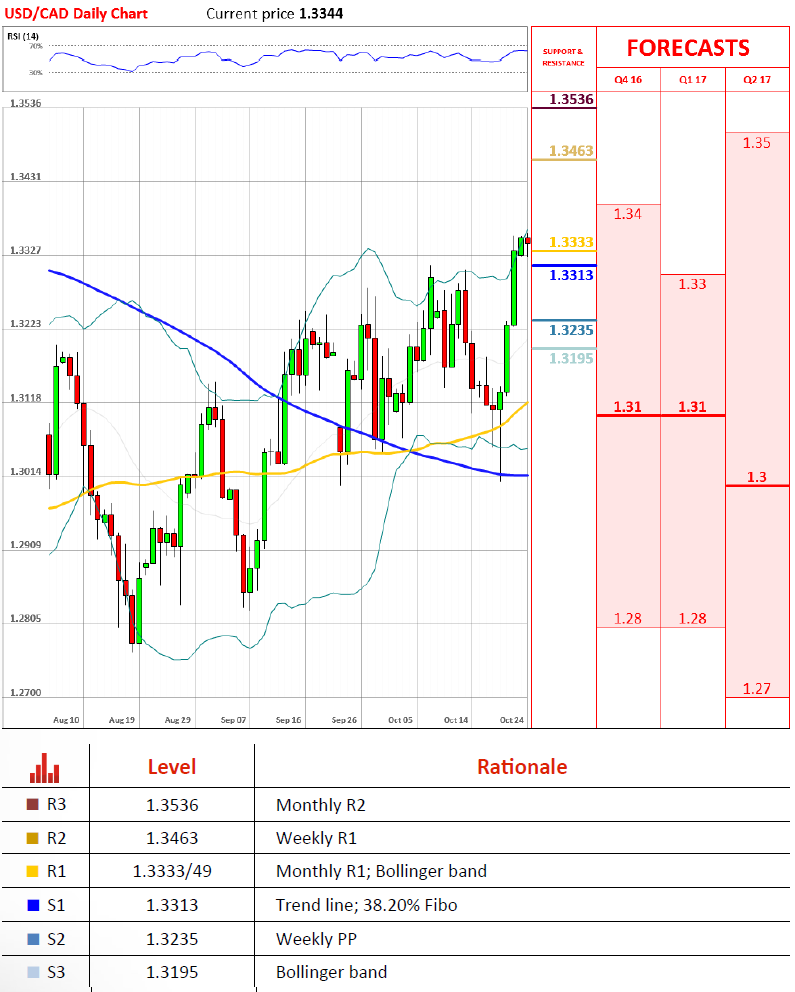Click Monthly R1; Bollinger band rationale

coord(381,871)
